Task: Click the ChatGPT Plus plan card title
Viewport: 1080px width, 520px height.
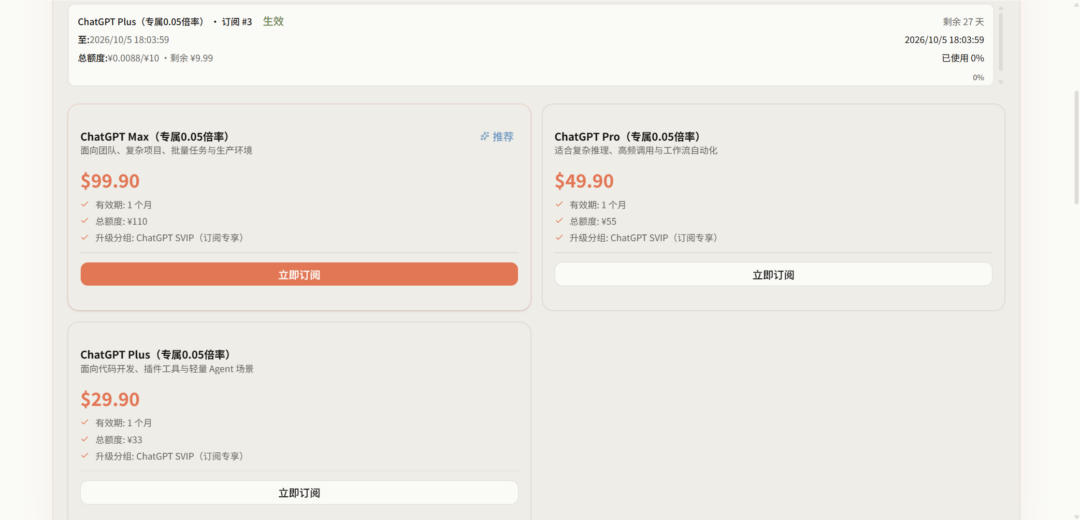Action: pyautogui.click(x=155, y=355)
